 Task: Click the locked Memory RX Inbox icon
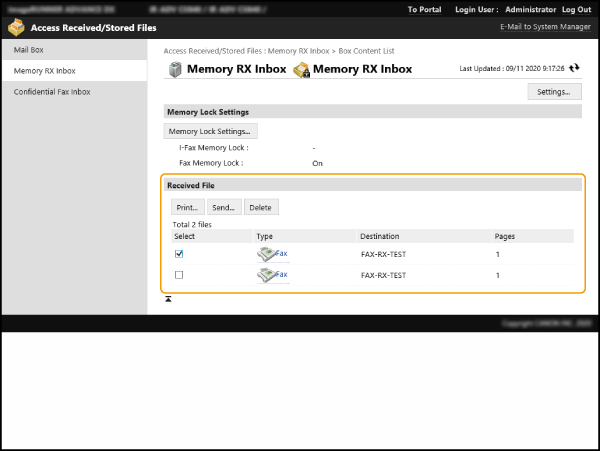(299, 70)
